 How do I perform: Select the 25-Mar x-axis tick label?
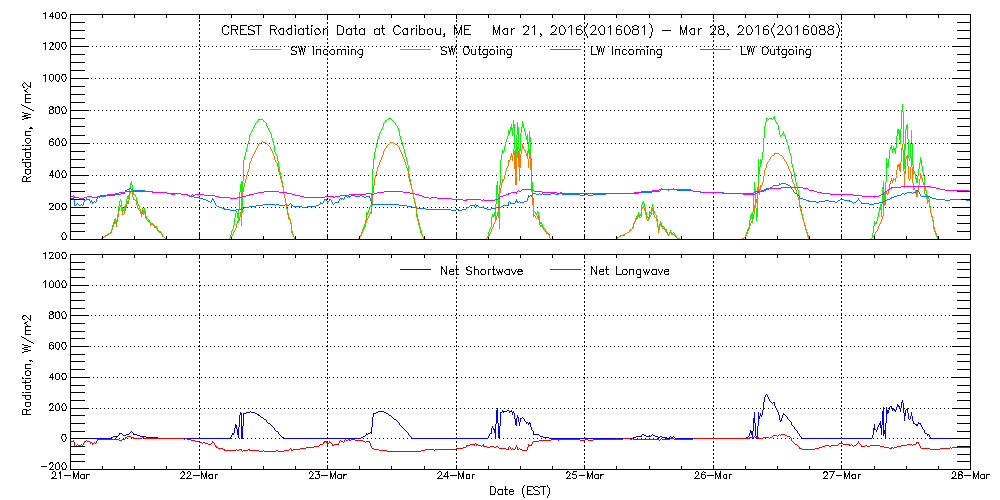(585, 476)
